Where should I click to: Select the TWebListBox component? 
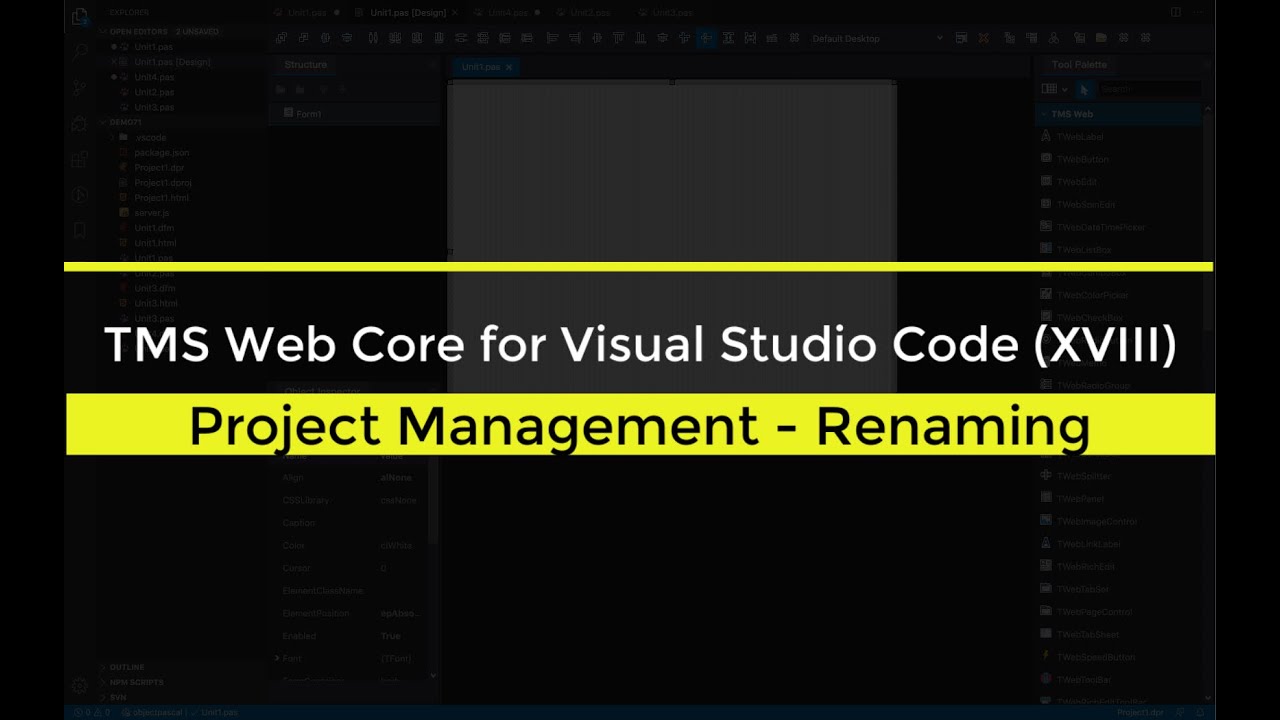point(1084,249)
